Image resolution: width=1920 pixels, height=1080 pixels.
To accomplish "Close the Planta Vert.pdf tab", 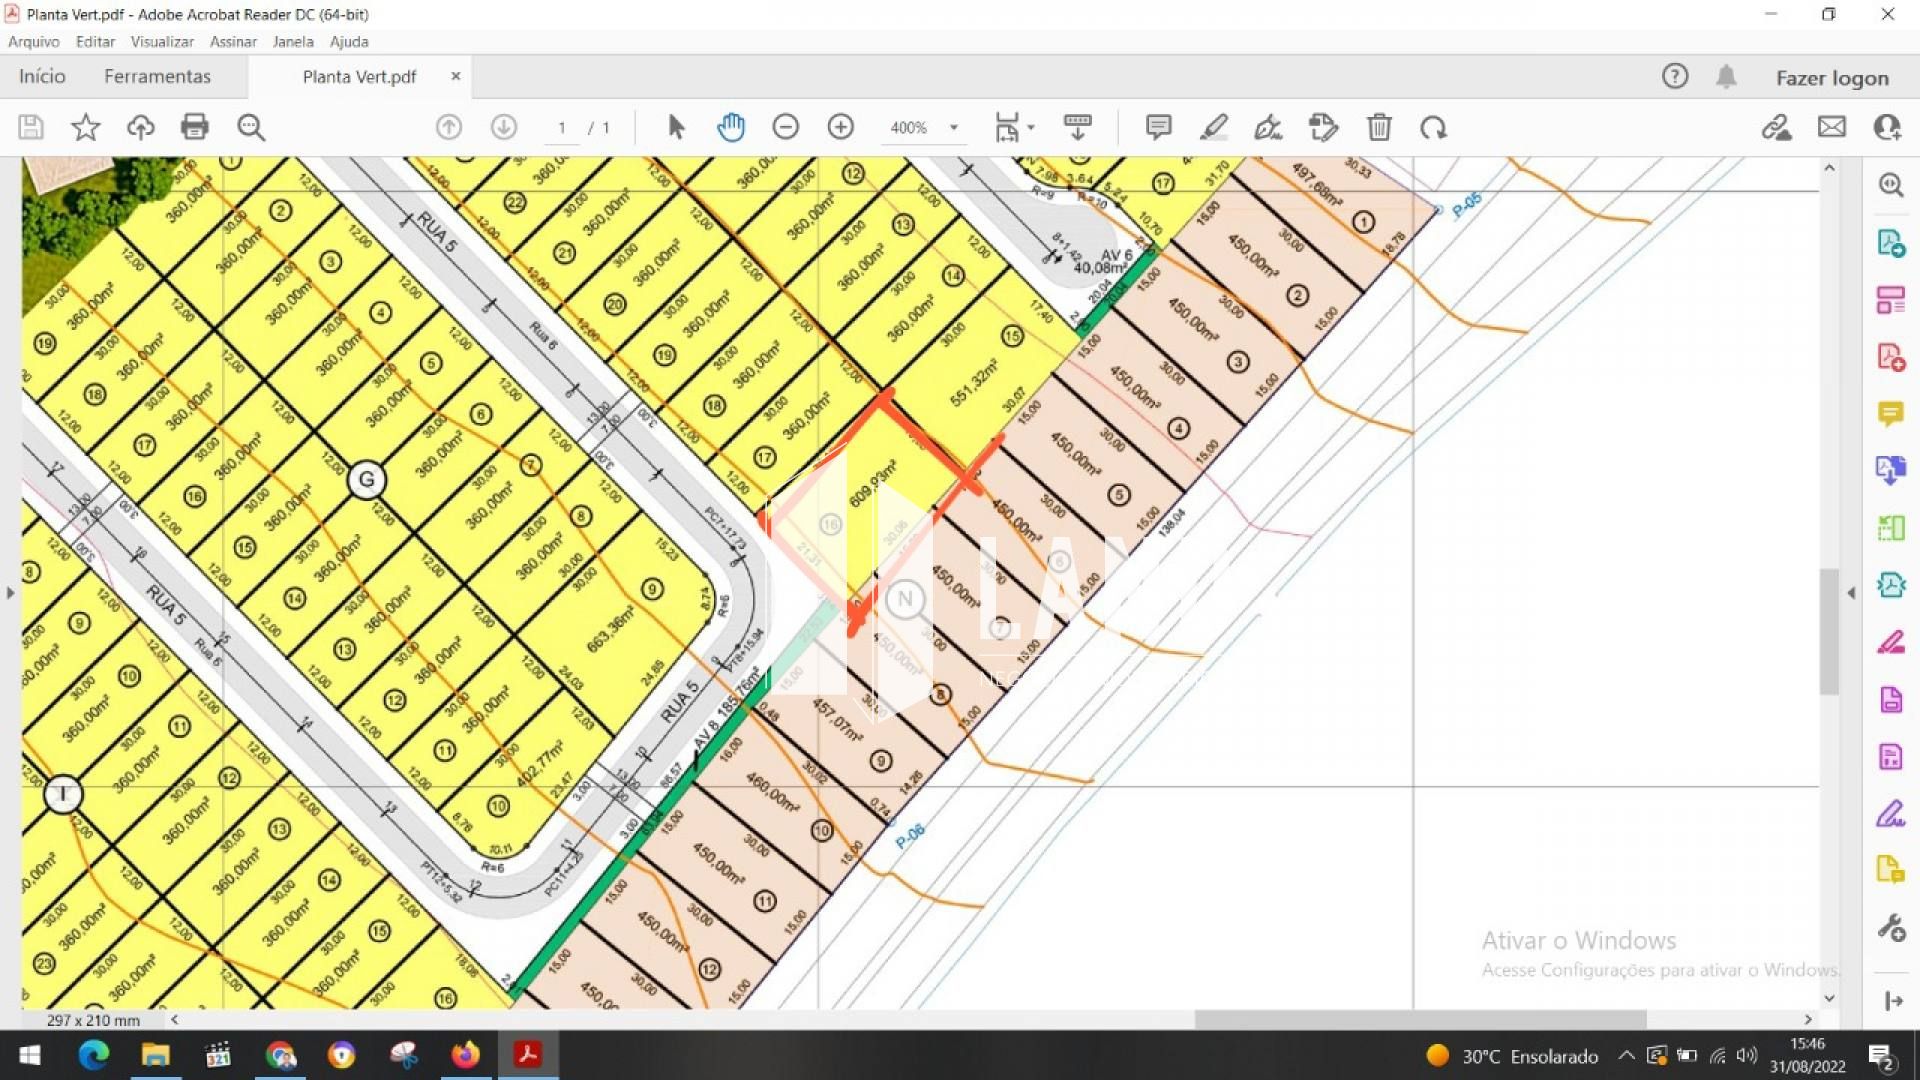I will coord(456,76).
